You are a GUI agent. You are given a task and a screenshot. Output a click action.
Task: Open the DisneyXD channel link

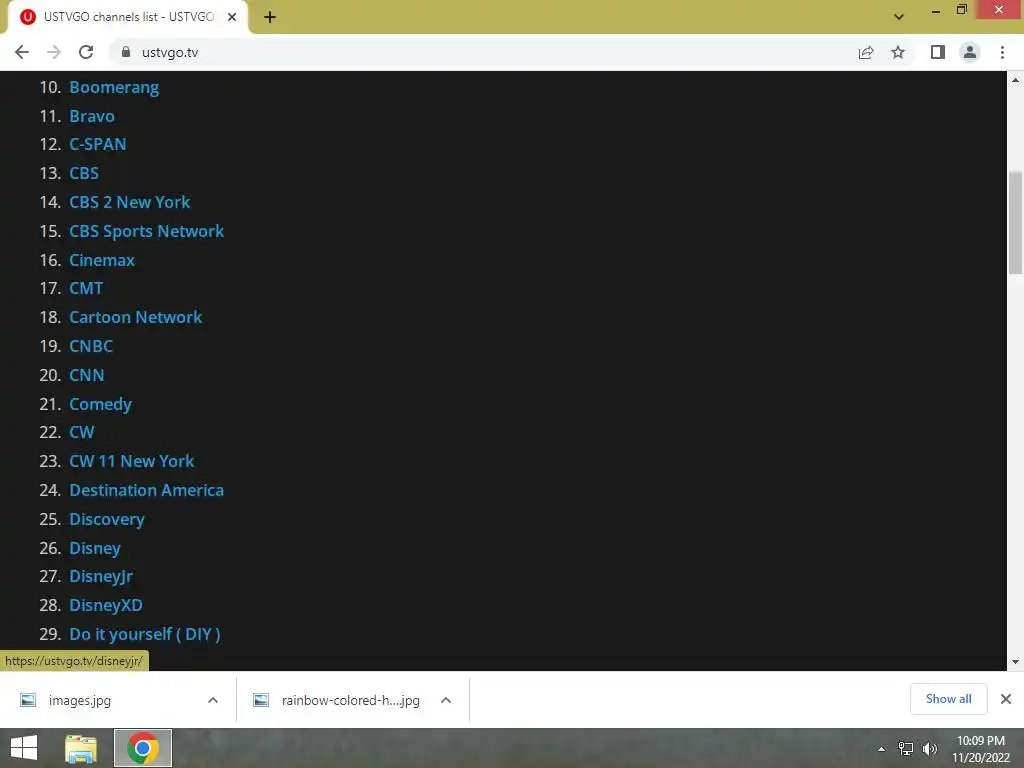point(106,605)
